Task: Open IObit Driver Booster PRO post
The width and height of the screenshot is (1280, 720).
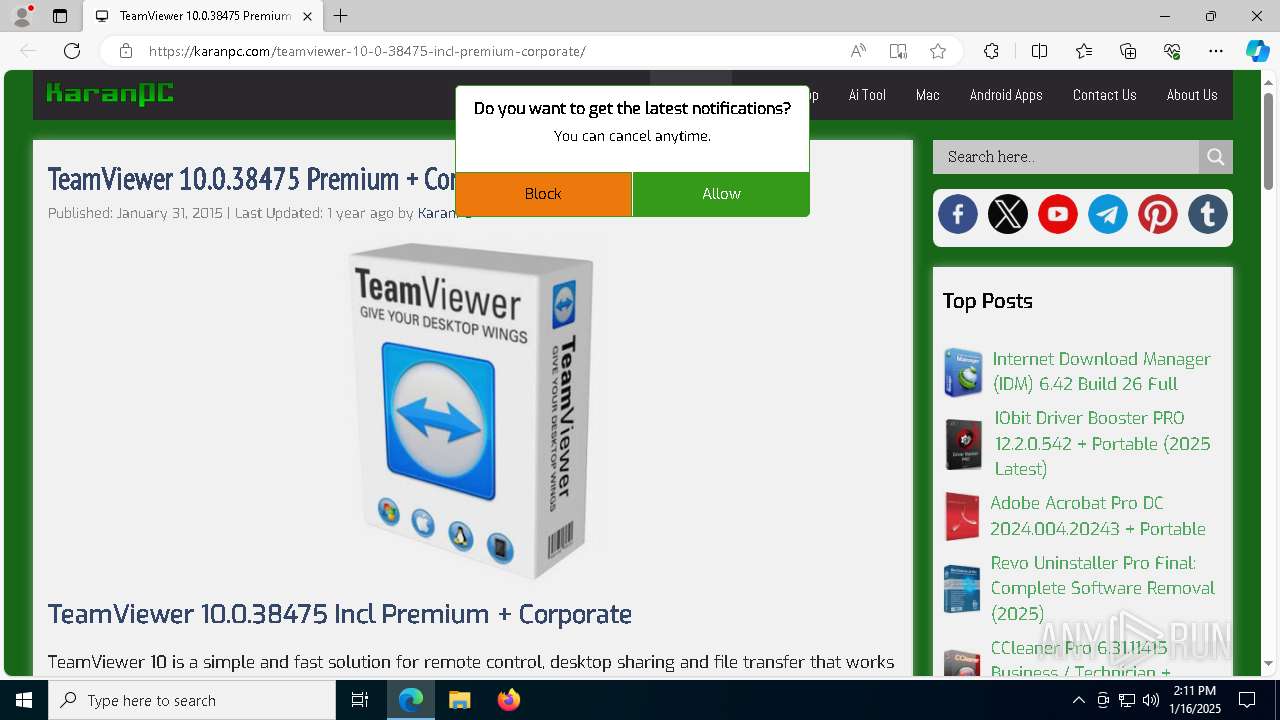Action: coord(1102,443)
